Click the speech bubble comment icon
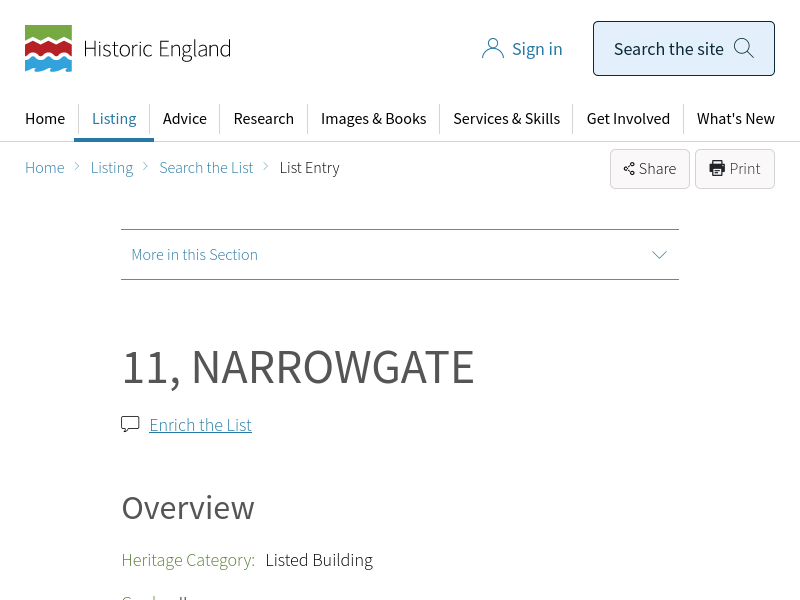The image size is (800, 600). tap(130, 424)
